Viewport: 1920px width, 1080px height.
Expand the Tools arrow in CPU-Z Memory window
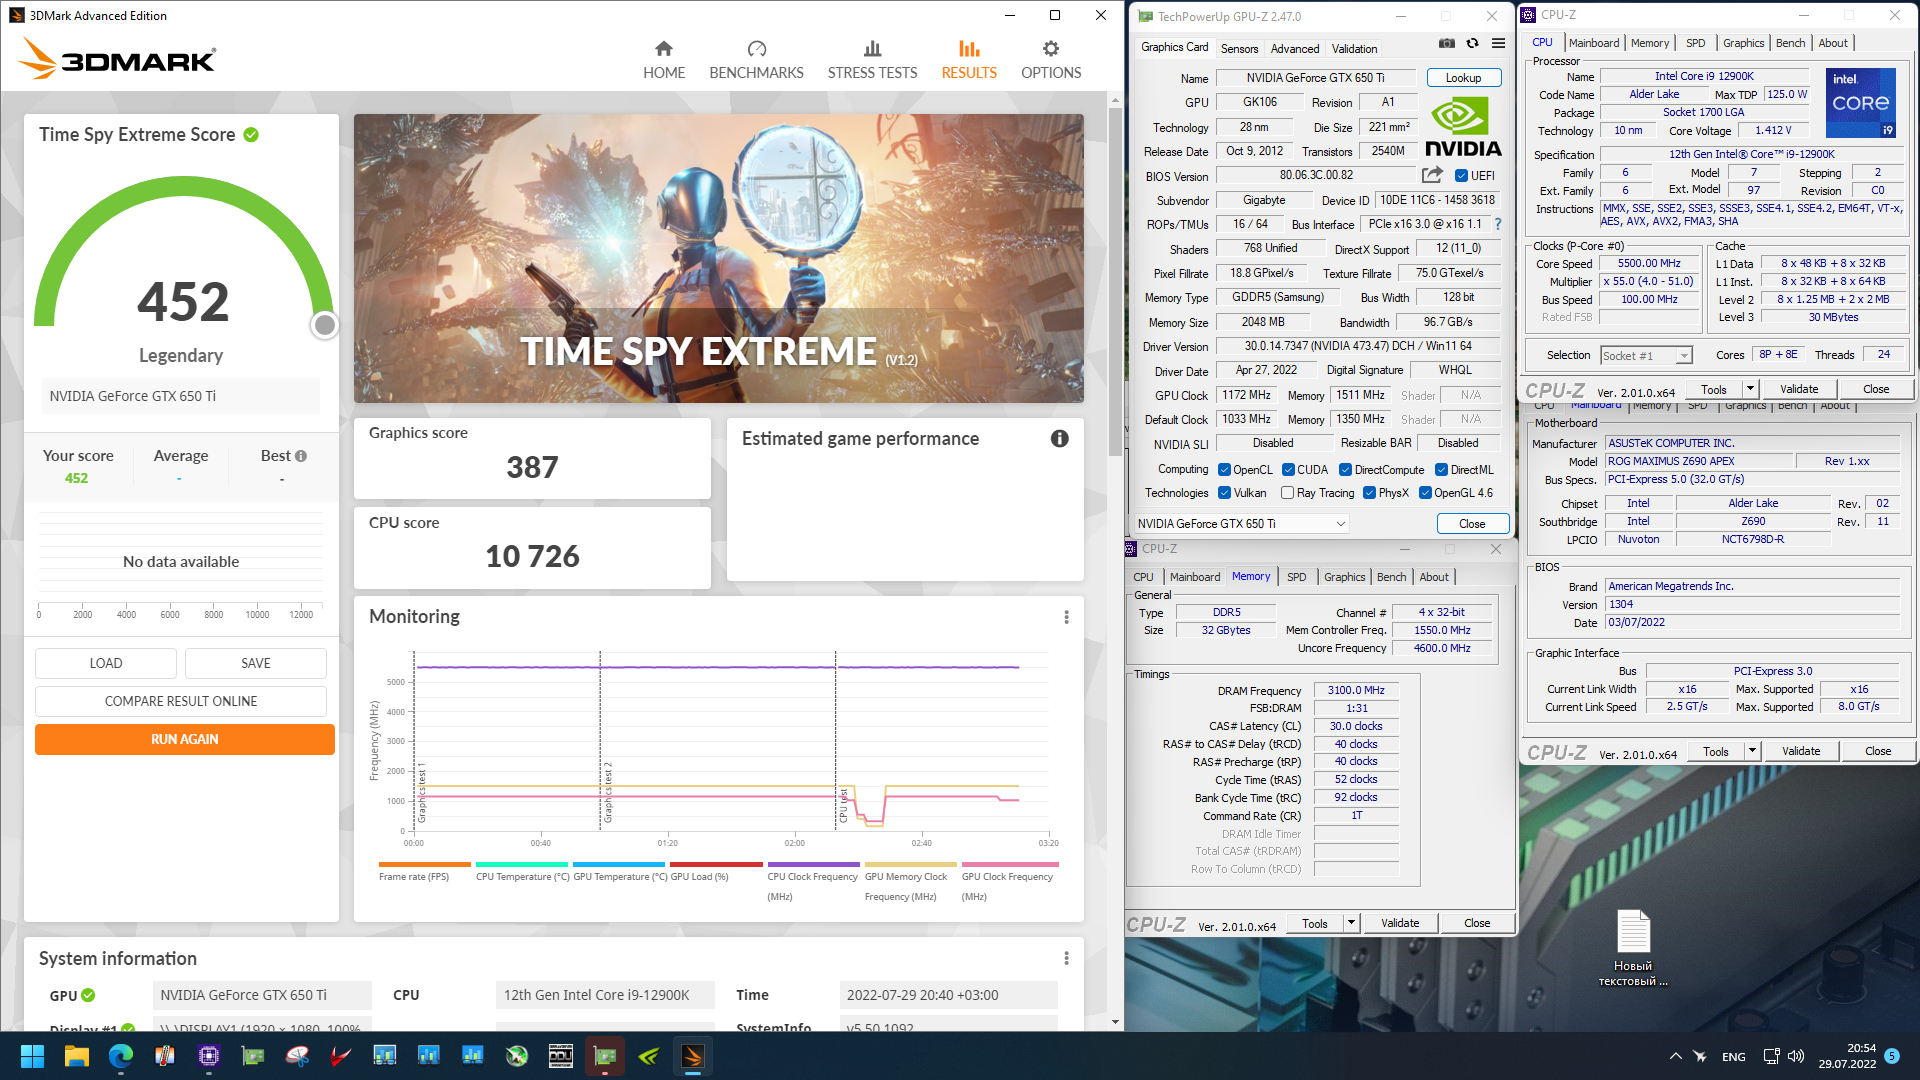1351,923
